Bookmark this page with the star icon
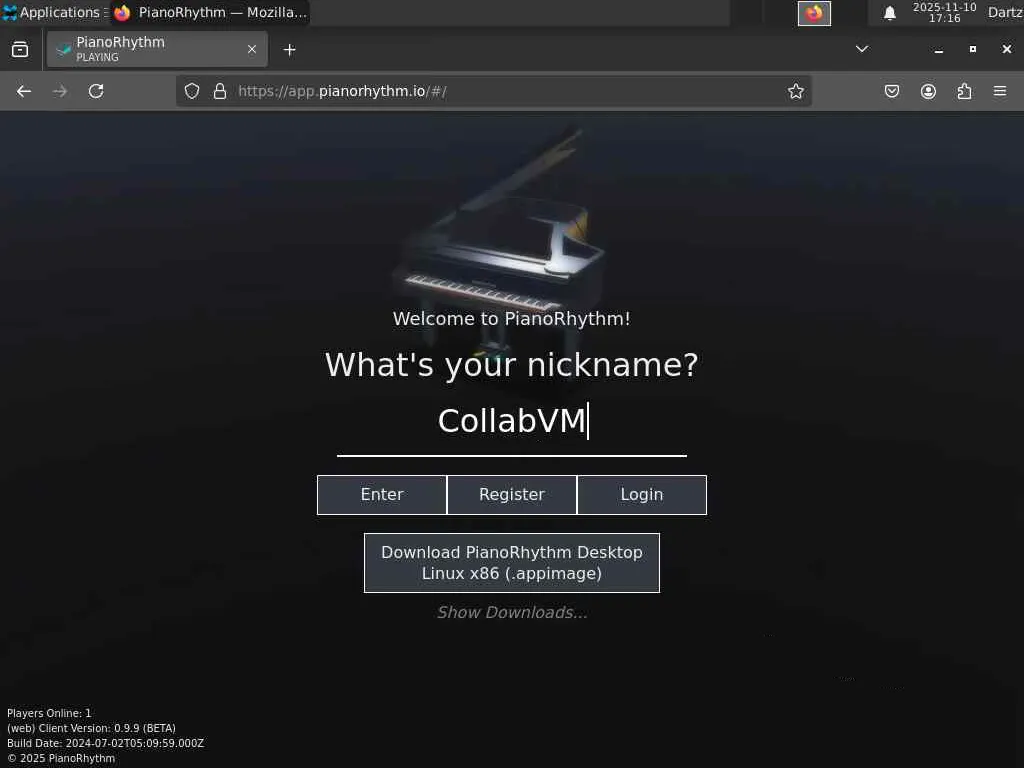 coord(795,91)
